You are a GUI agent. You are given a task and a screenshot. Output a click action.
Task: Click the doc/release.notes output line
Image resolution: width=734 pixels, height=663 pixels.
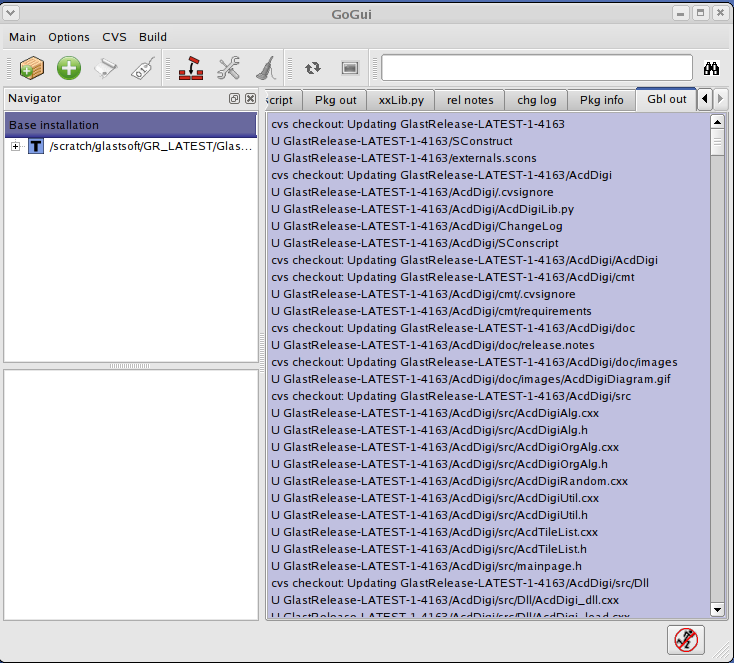[x=433, y=345]
